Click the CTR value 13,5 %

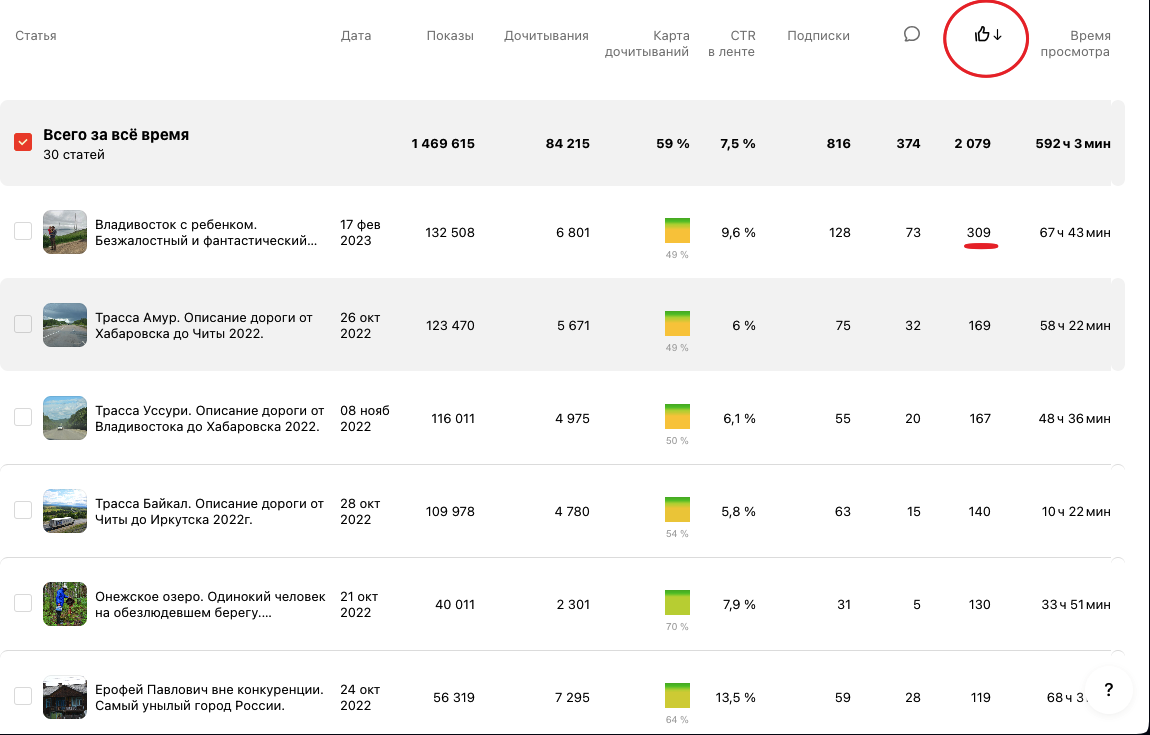click(735, 698)
